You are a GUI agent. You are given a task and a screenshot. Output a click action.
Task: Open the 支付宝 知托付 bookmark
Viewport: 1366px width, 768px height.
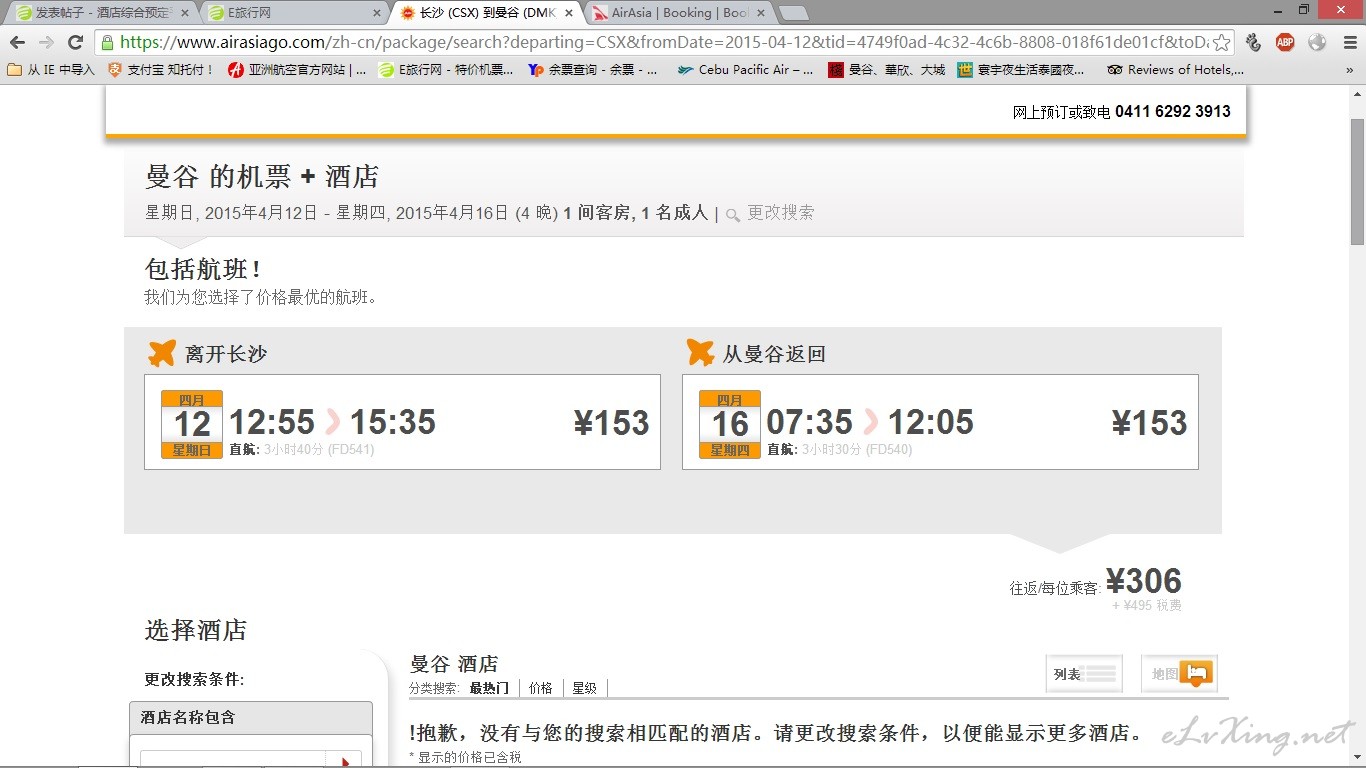(161, 70)
